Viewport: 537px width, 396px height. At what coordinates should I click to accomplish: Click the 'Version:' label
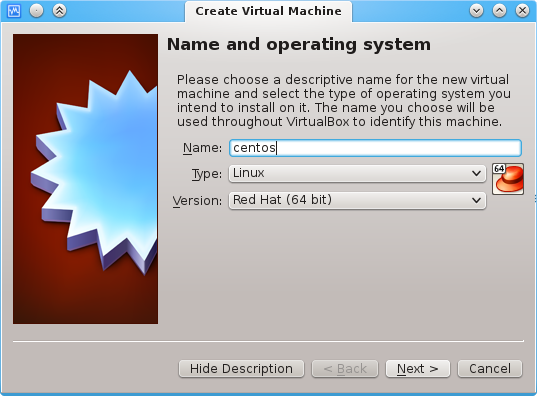[x=197, y=200]
